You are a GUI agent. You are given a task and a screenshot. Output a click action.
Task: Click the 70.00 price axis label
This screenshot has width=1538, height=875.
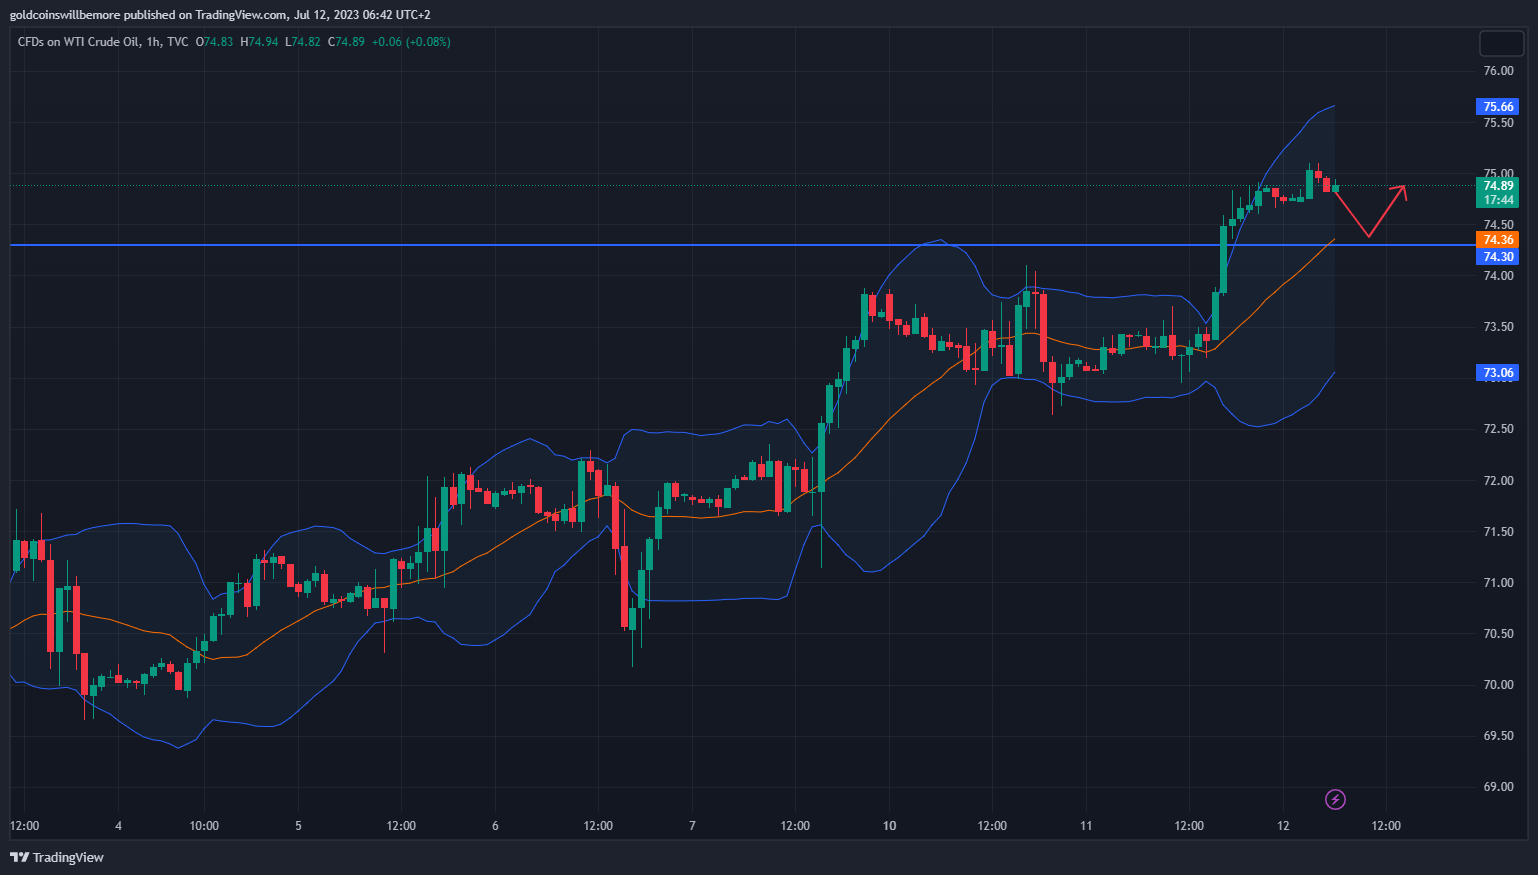(1498, 685)
